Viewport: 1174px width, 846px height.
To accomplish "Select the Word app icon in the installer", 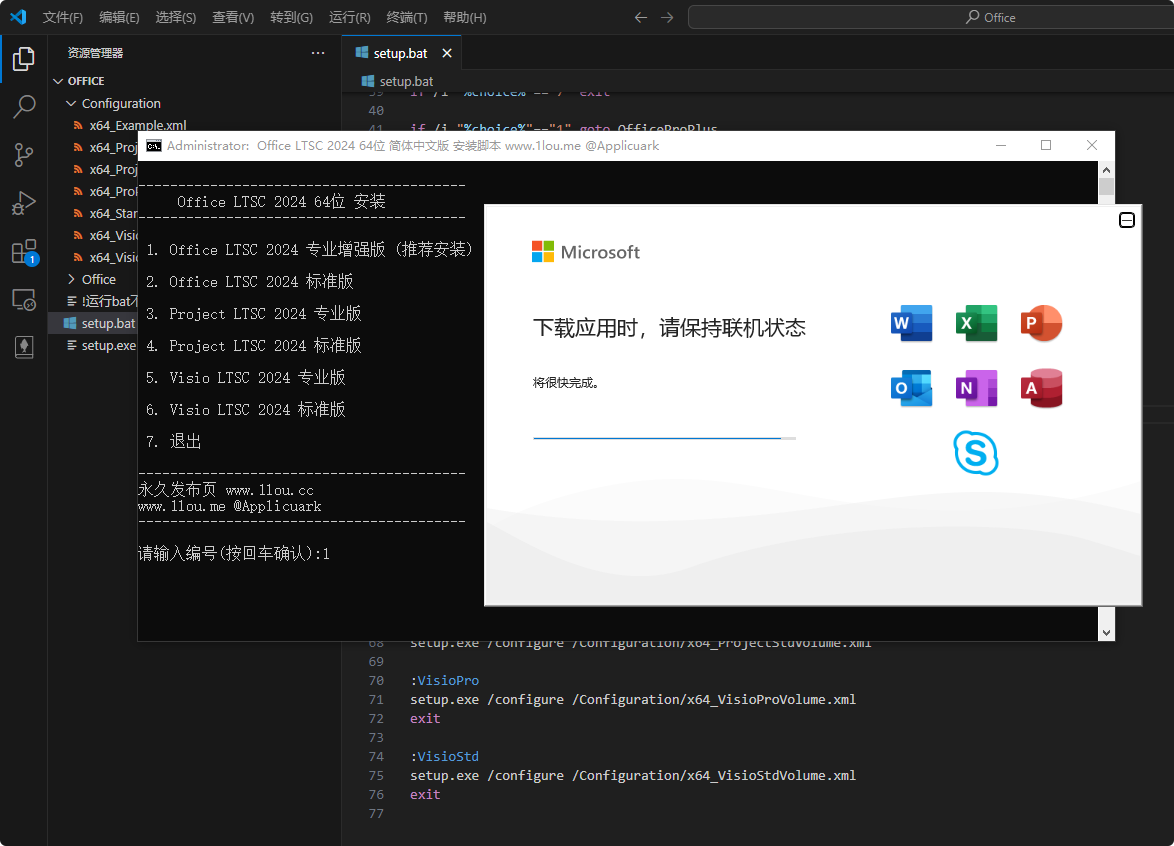I will coord(911,323).
